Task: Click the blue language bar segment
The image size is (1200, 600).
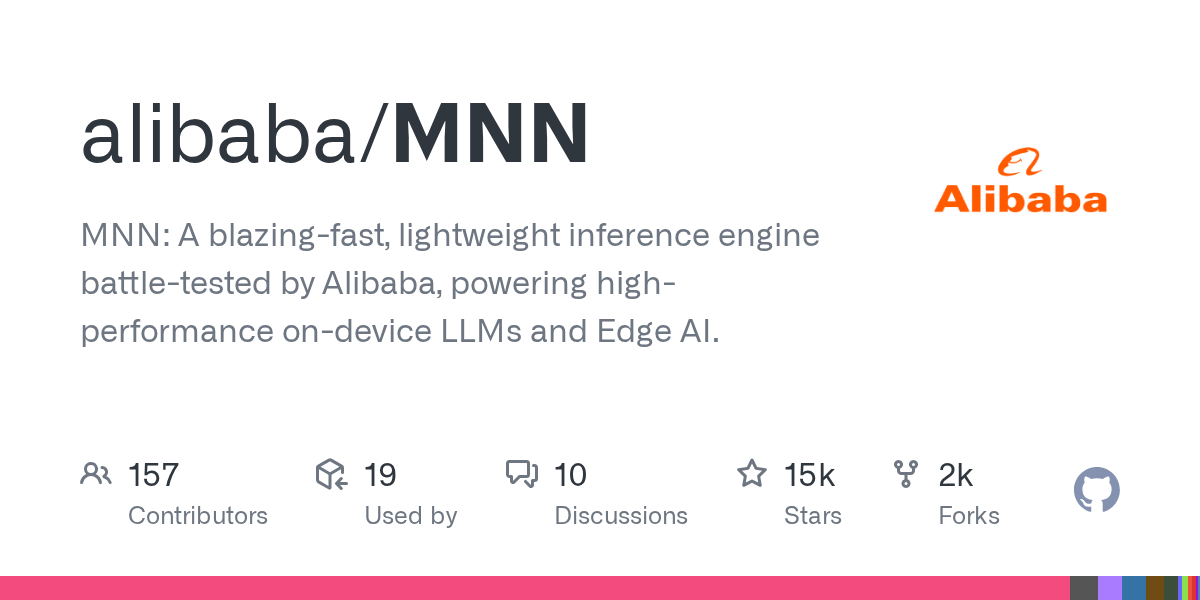Action: coord(1134,588)
